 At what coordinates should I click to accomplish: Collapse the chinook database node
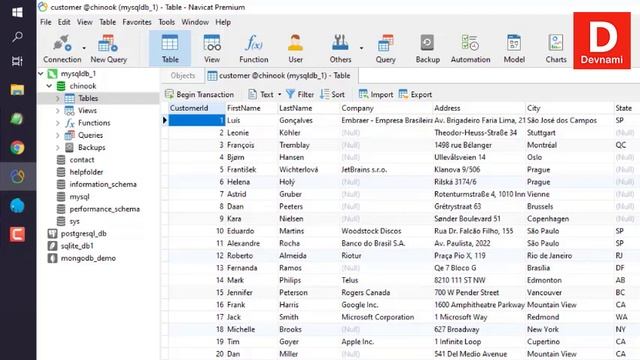[x=49, y=86]
